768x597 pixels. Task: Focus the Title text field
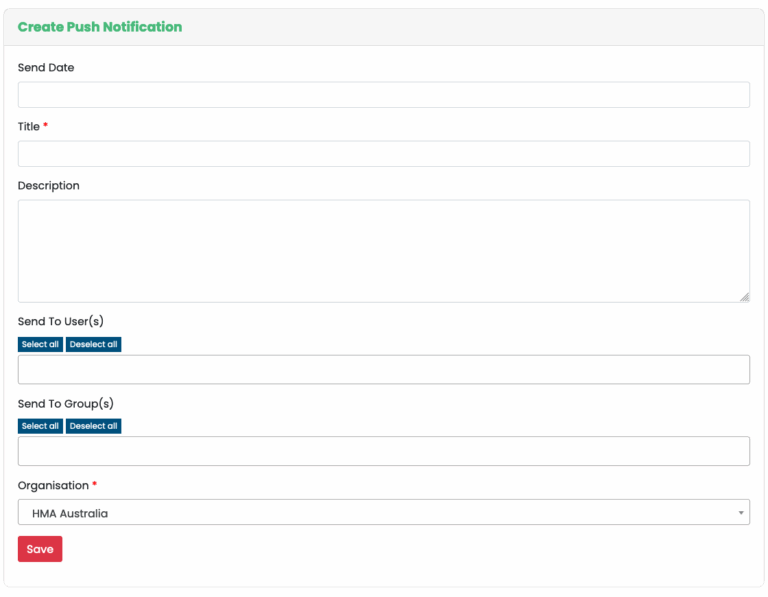click(383, 154)
